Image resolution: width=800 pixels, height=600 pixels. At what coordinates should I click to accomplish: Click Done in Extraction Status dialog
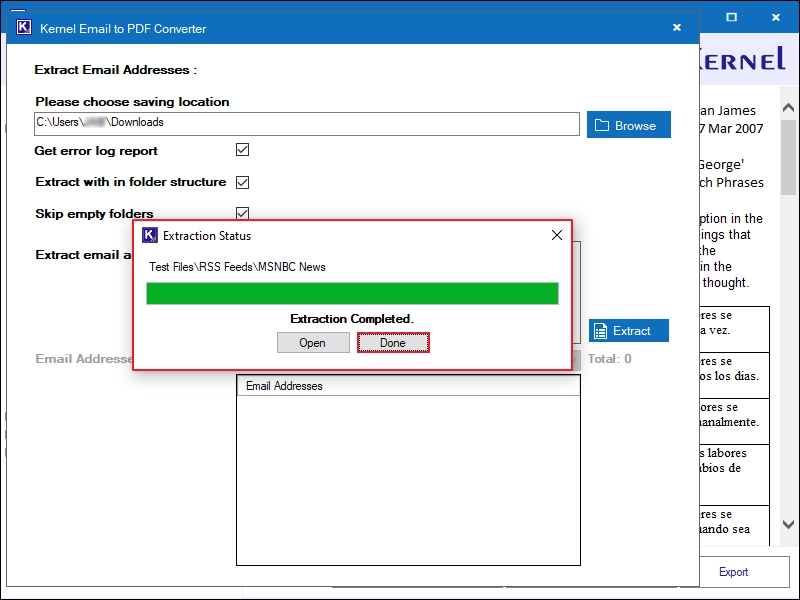[x=393, y=343]
